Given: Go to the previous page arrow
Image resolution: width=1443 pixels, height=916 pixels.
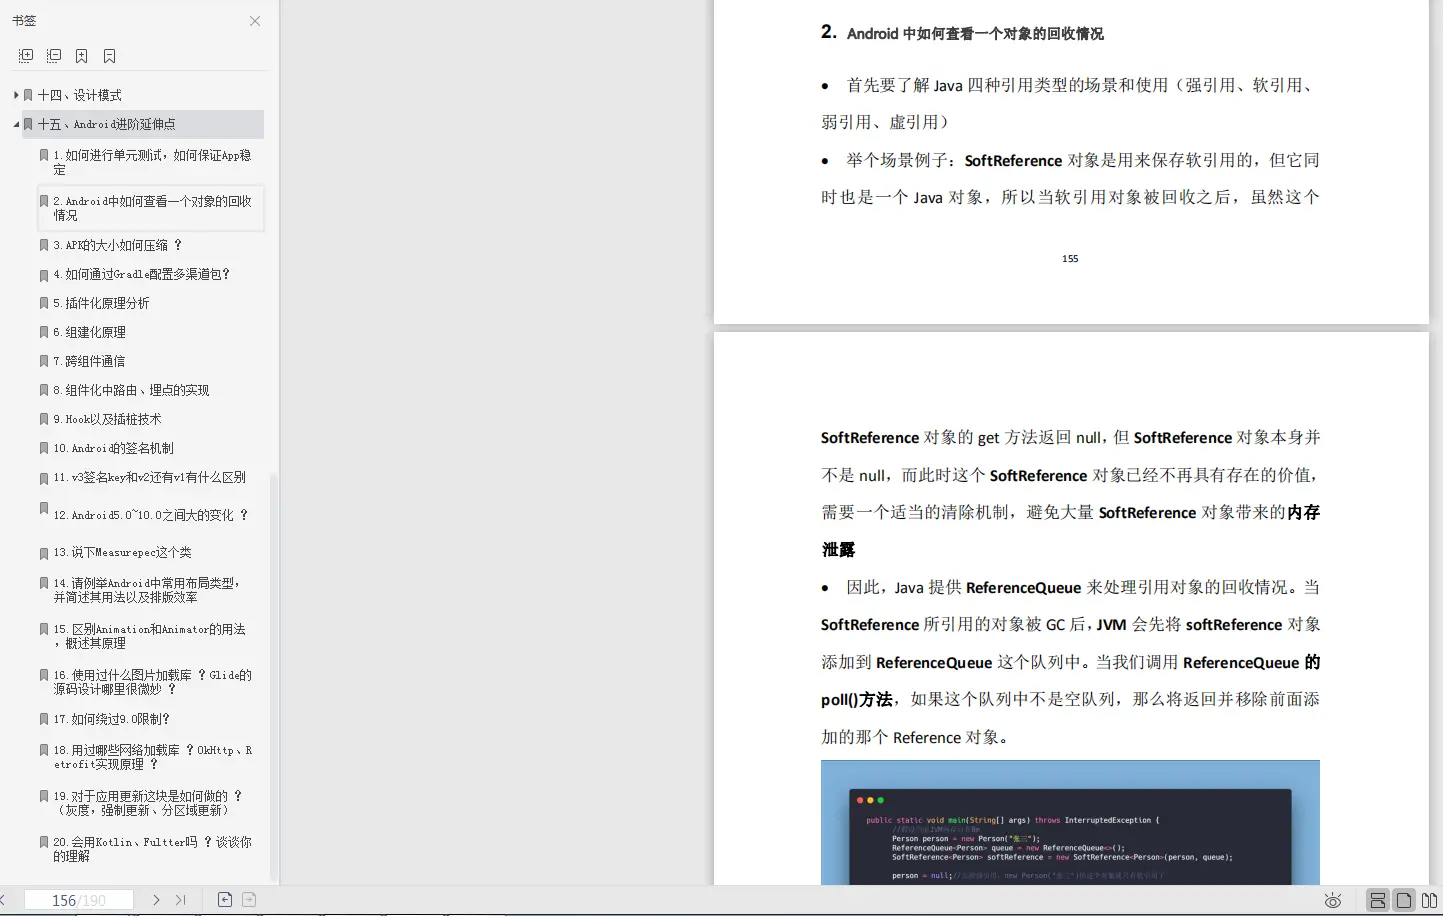Looking at the screenshot, I should click(3, 900).
